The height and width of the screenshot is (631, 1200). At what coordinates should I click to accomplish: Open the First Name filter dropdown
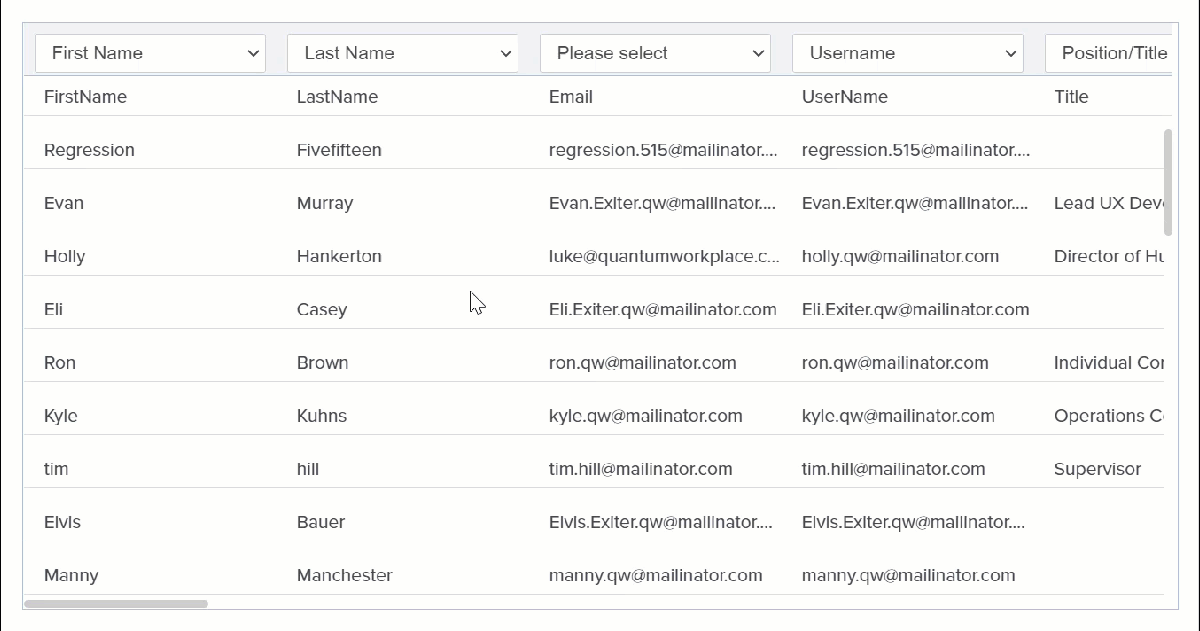(x=150, y=52)
